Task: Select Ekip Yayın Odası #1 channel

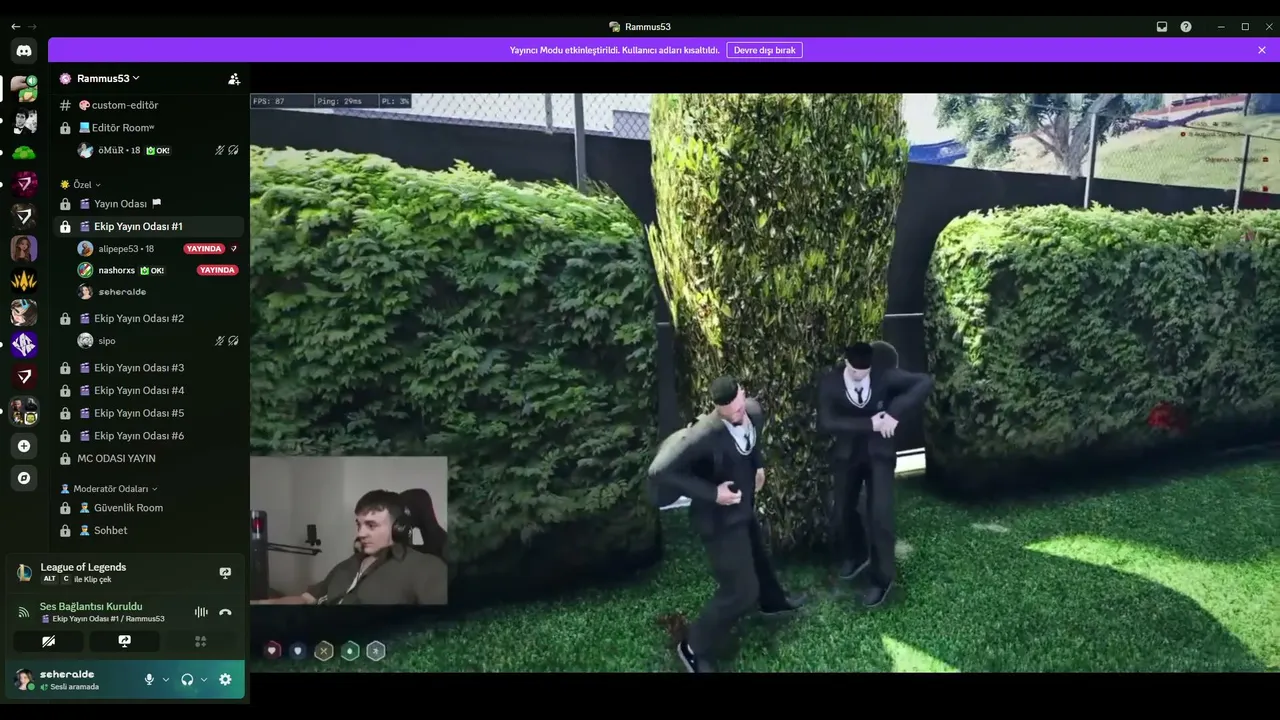Action: click(x=148, y=227)
